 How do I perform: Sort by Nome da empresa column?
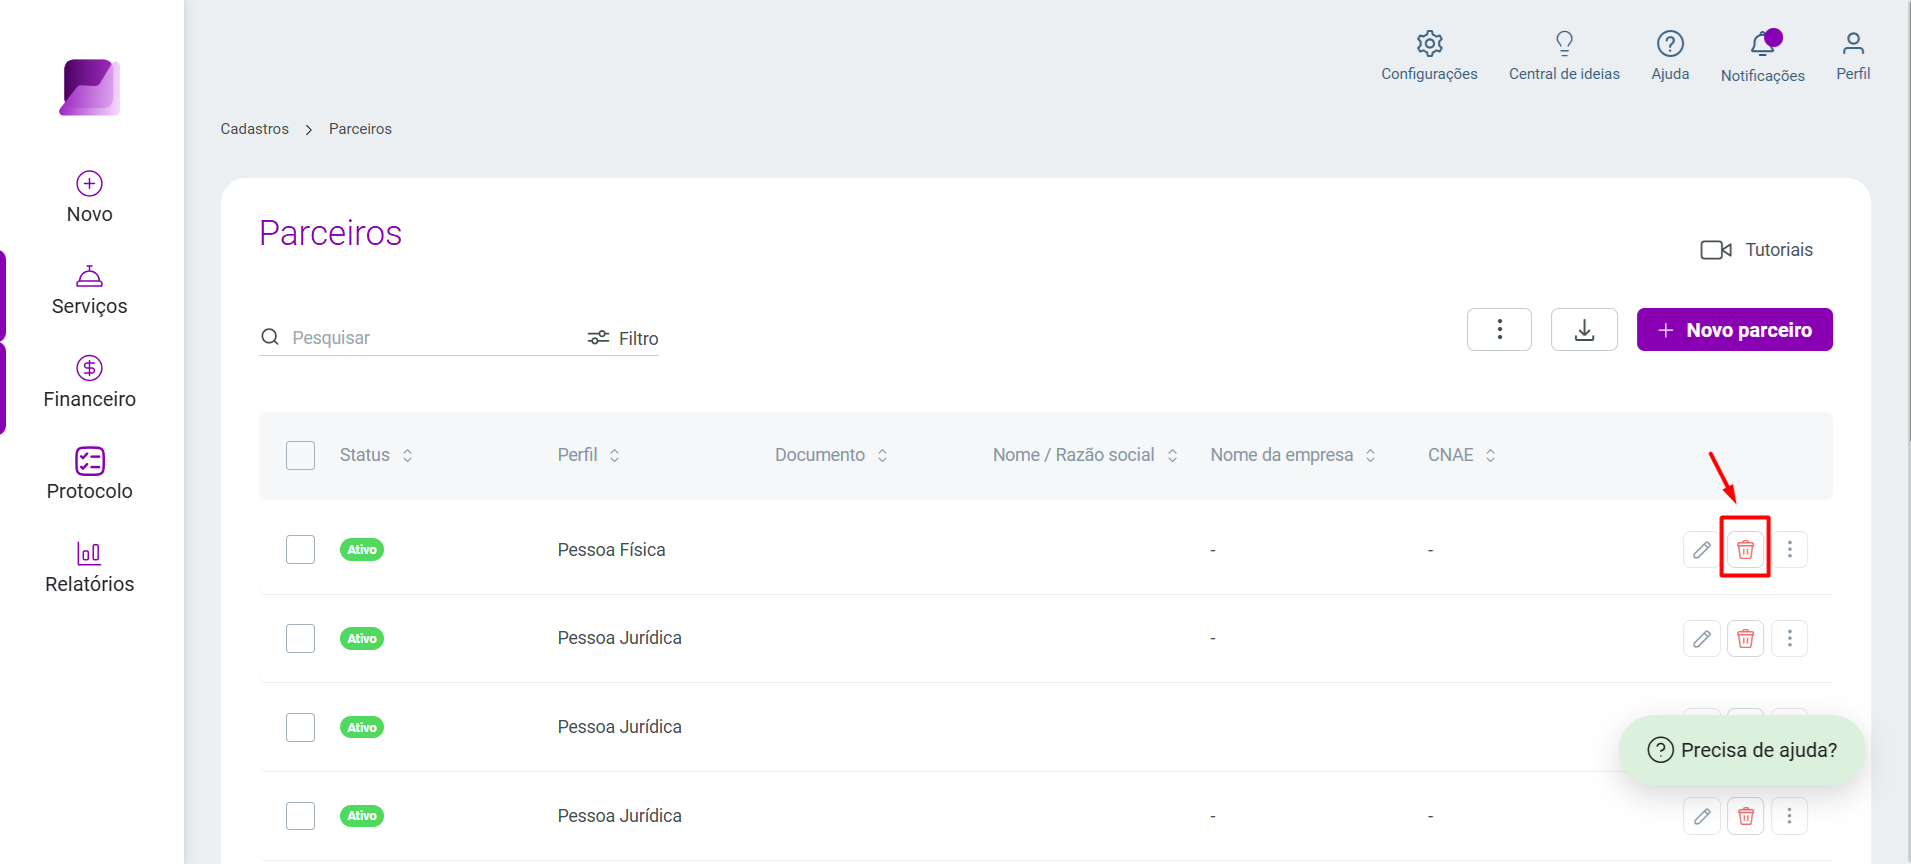(1293, 455)
